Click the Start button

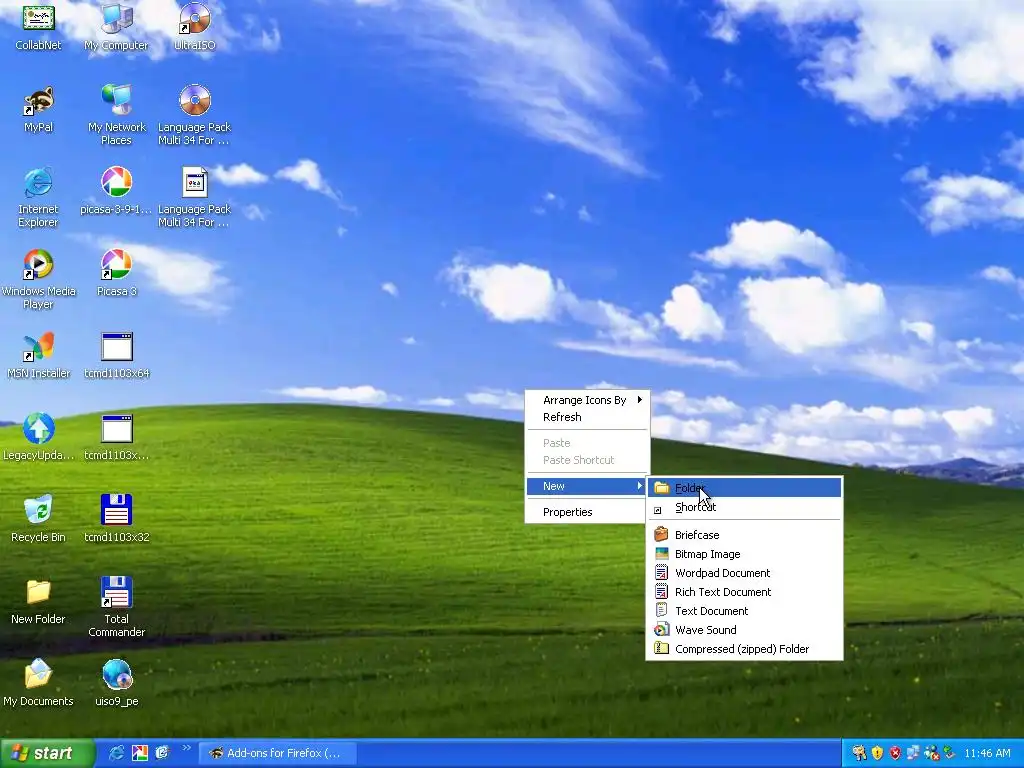(x=47, y=753)
